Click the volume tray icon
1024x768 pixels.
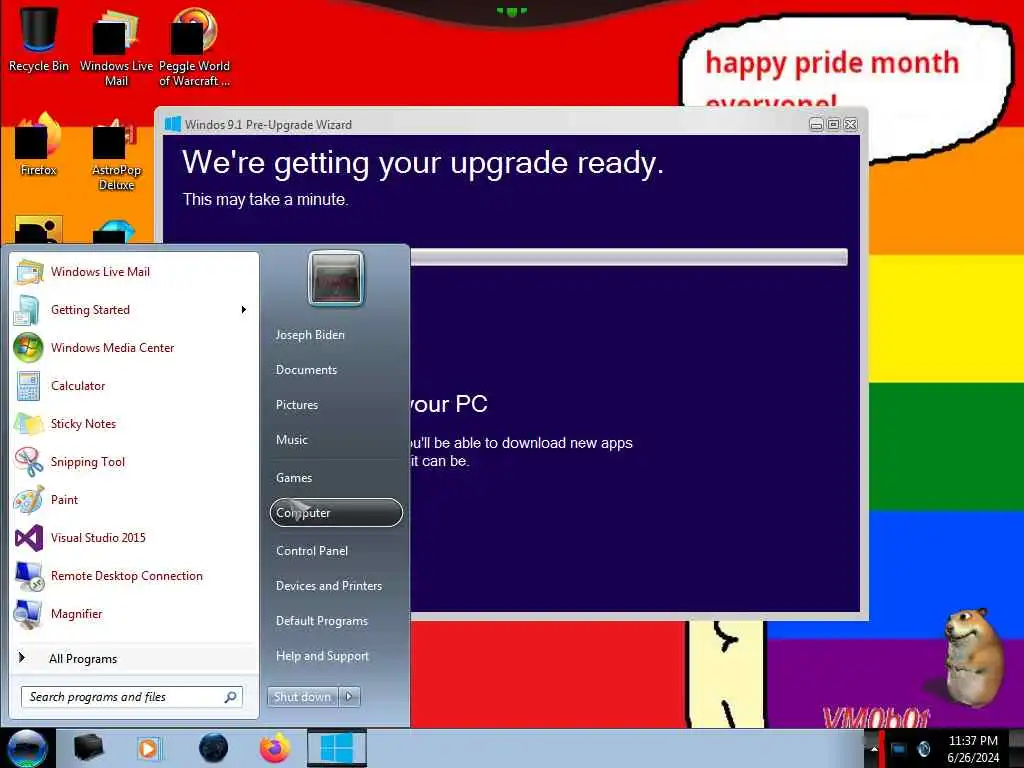pyautogui.click(x=923, y=748)
